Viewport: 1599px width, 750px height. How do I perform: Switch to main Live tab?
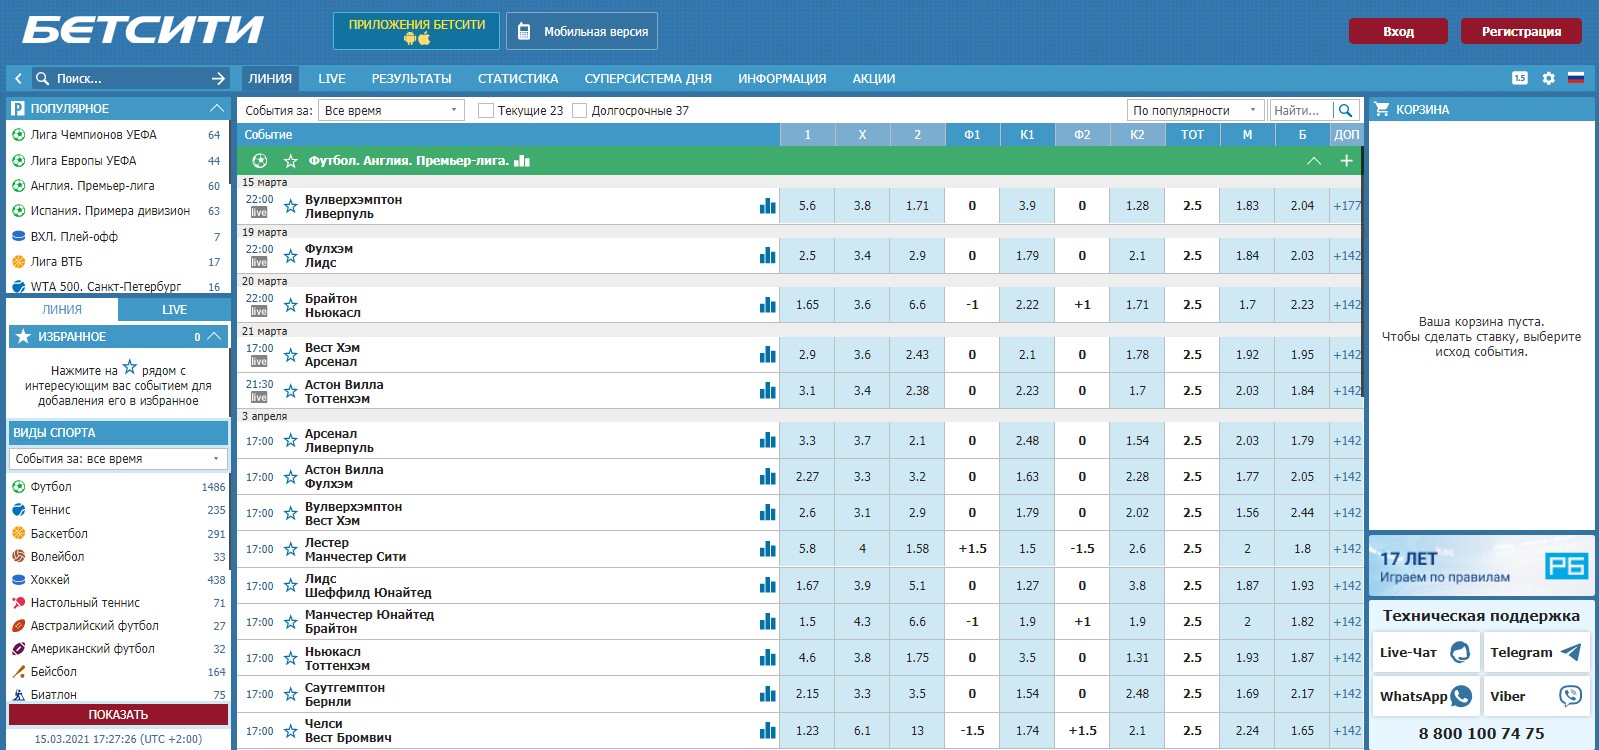click(x=332, y=78)
